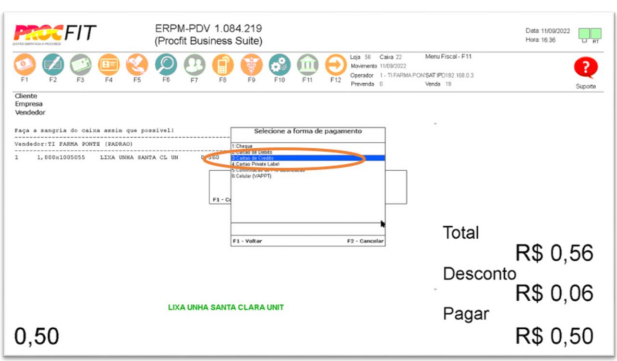Click F2 - Cancelar in payment dialog
Image resolution: width=617 pixels, height=361 pixels.
(365, 241)
